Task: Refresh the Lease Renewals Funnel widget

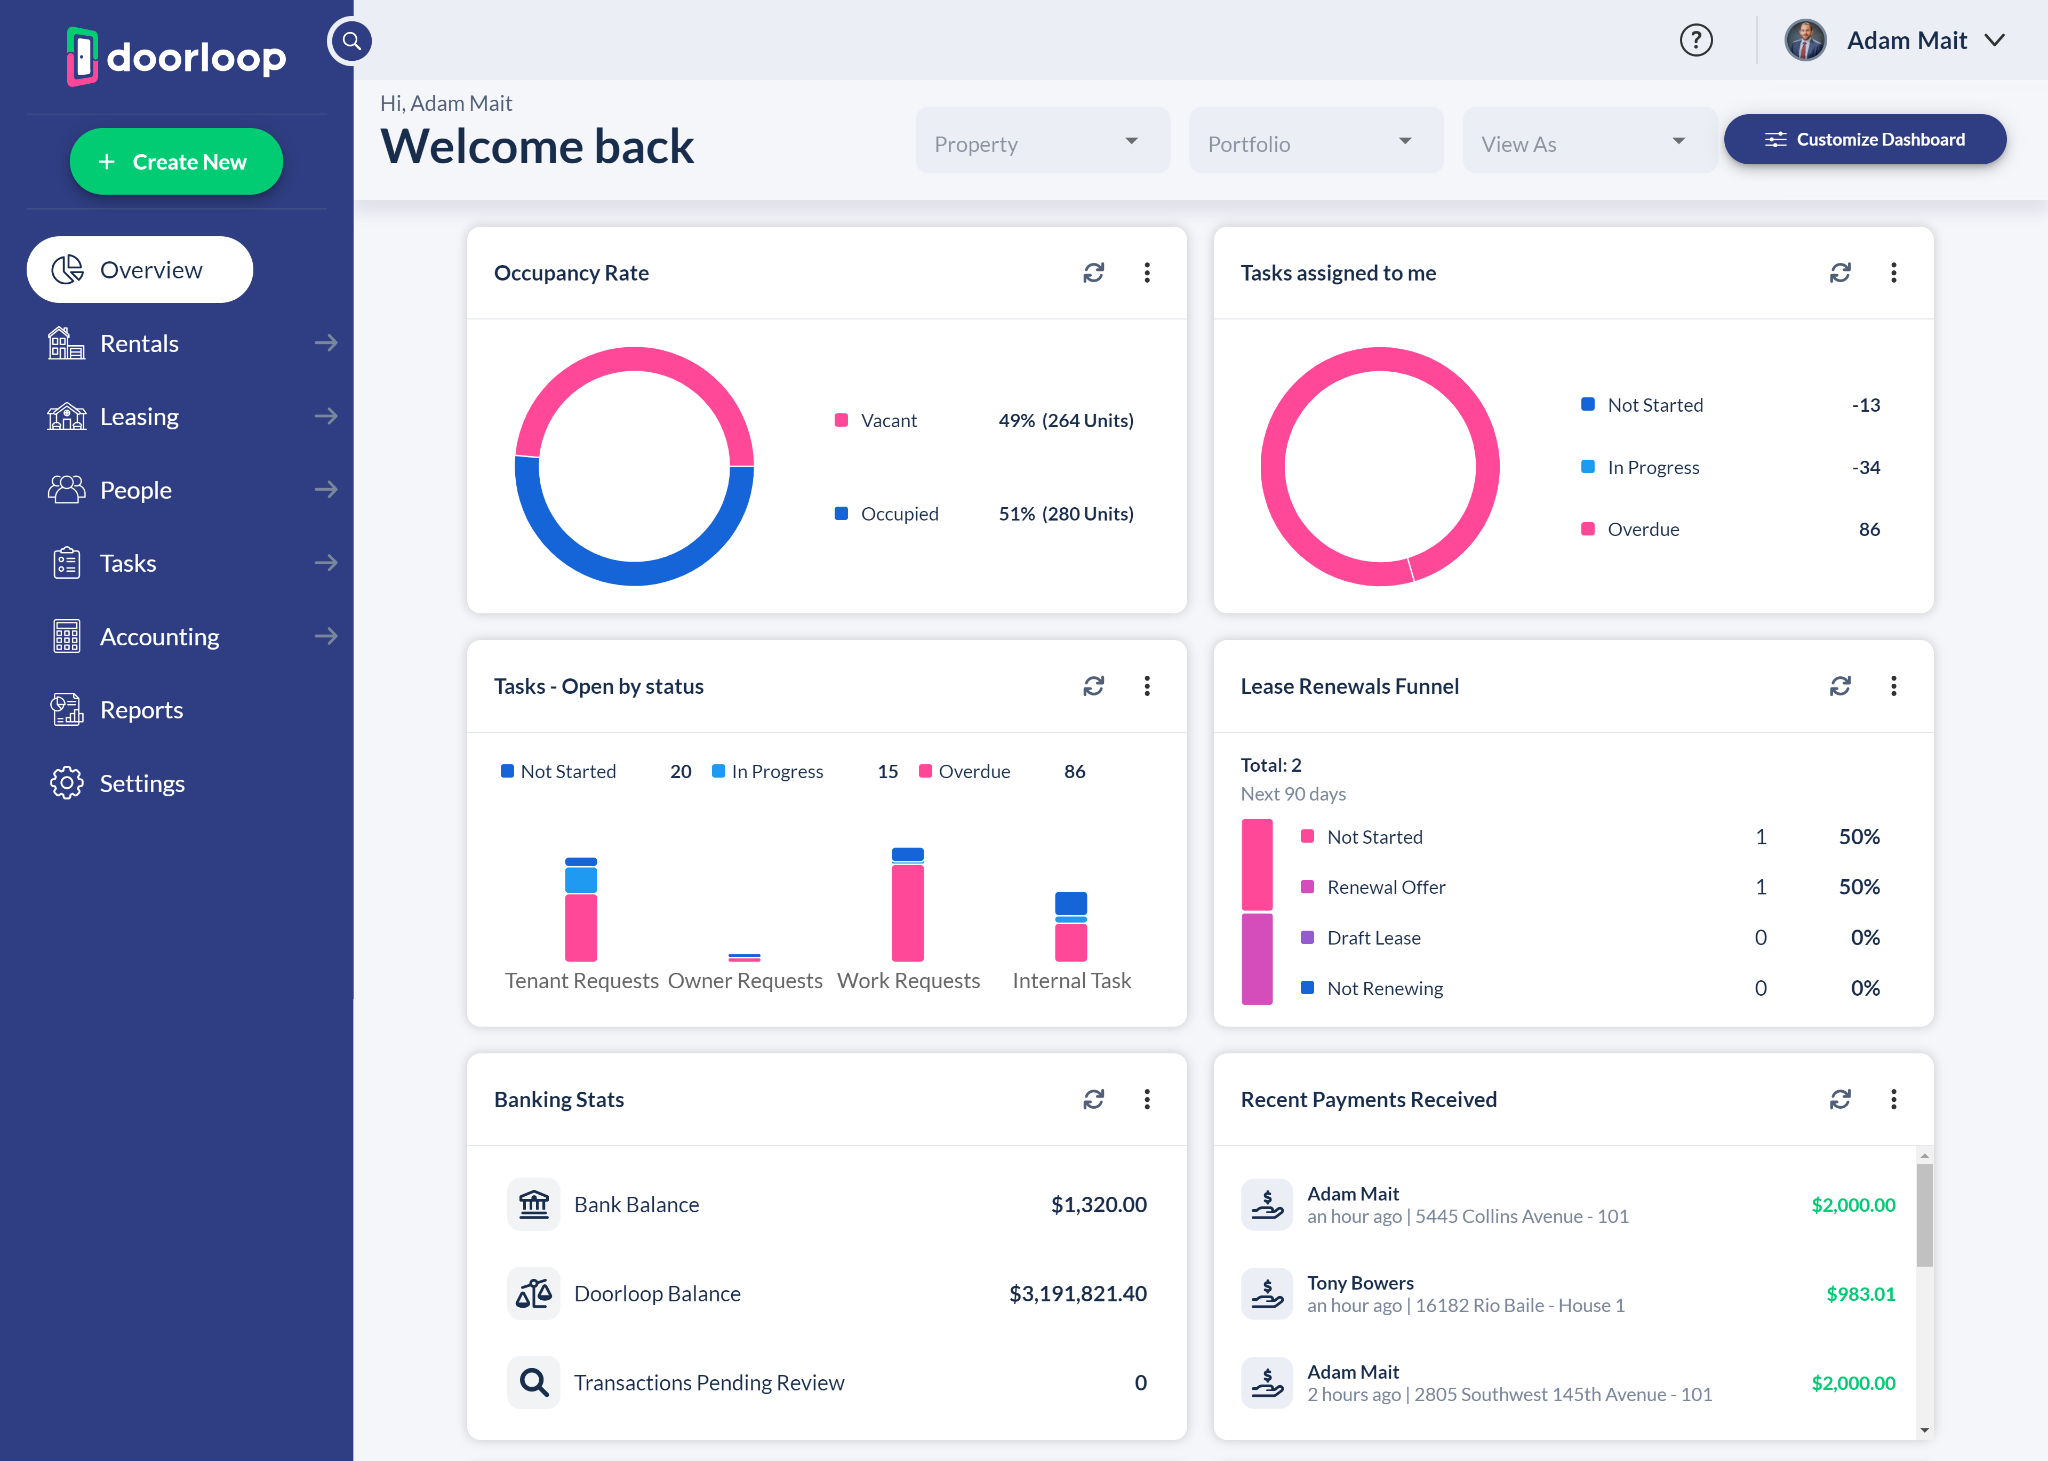Action: pos(1841,686)
